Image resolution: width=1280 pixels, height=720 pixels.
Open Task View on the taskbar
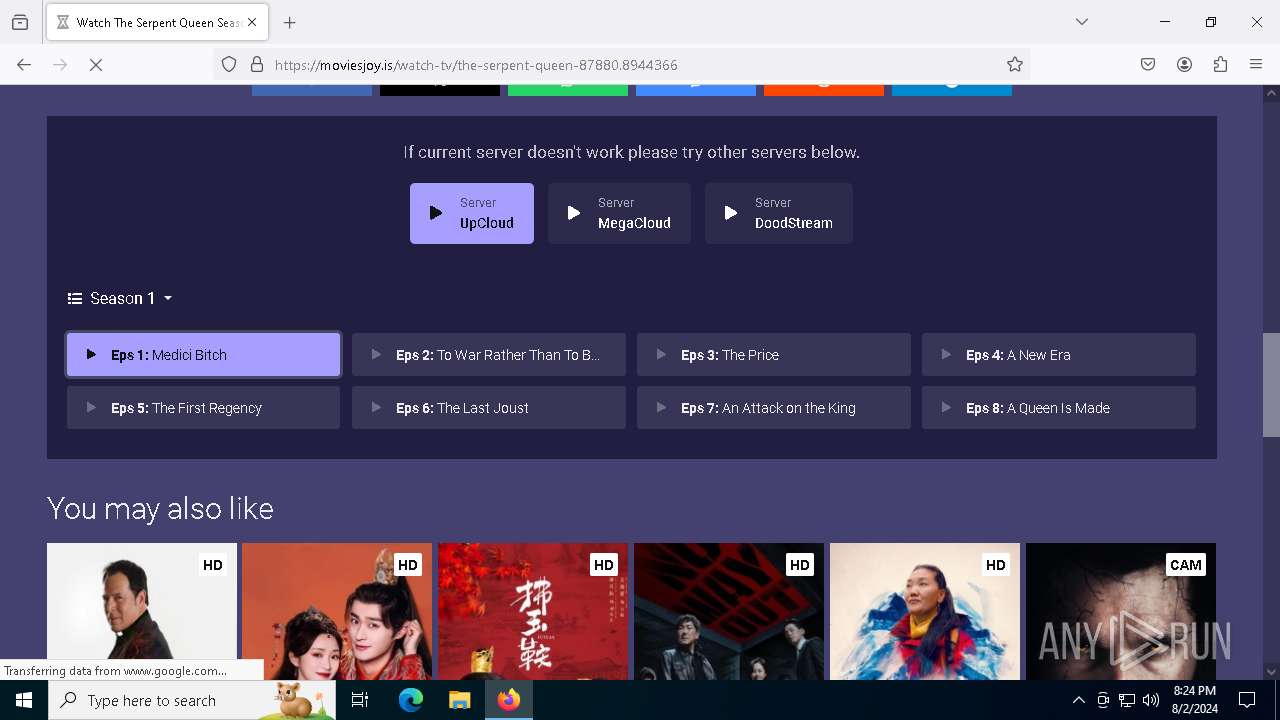[360, 700]
